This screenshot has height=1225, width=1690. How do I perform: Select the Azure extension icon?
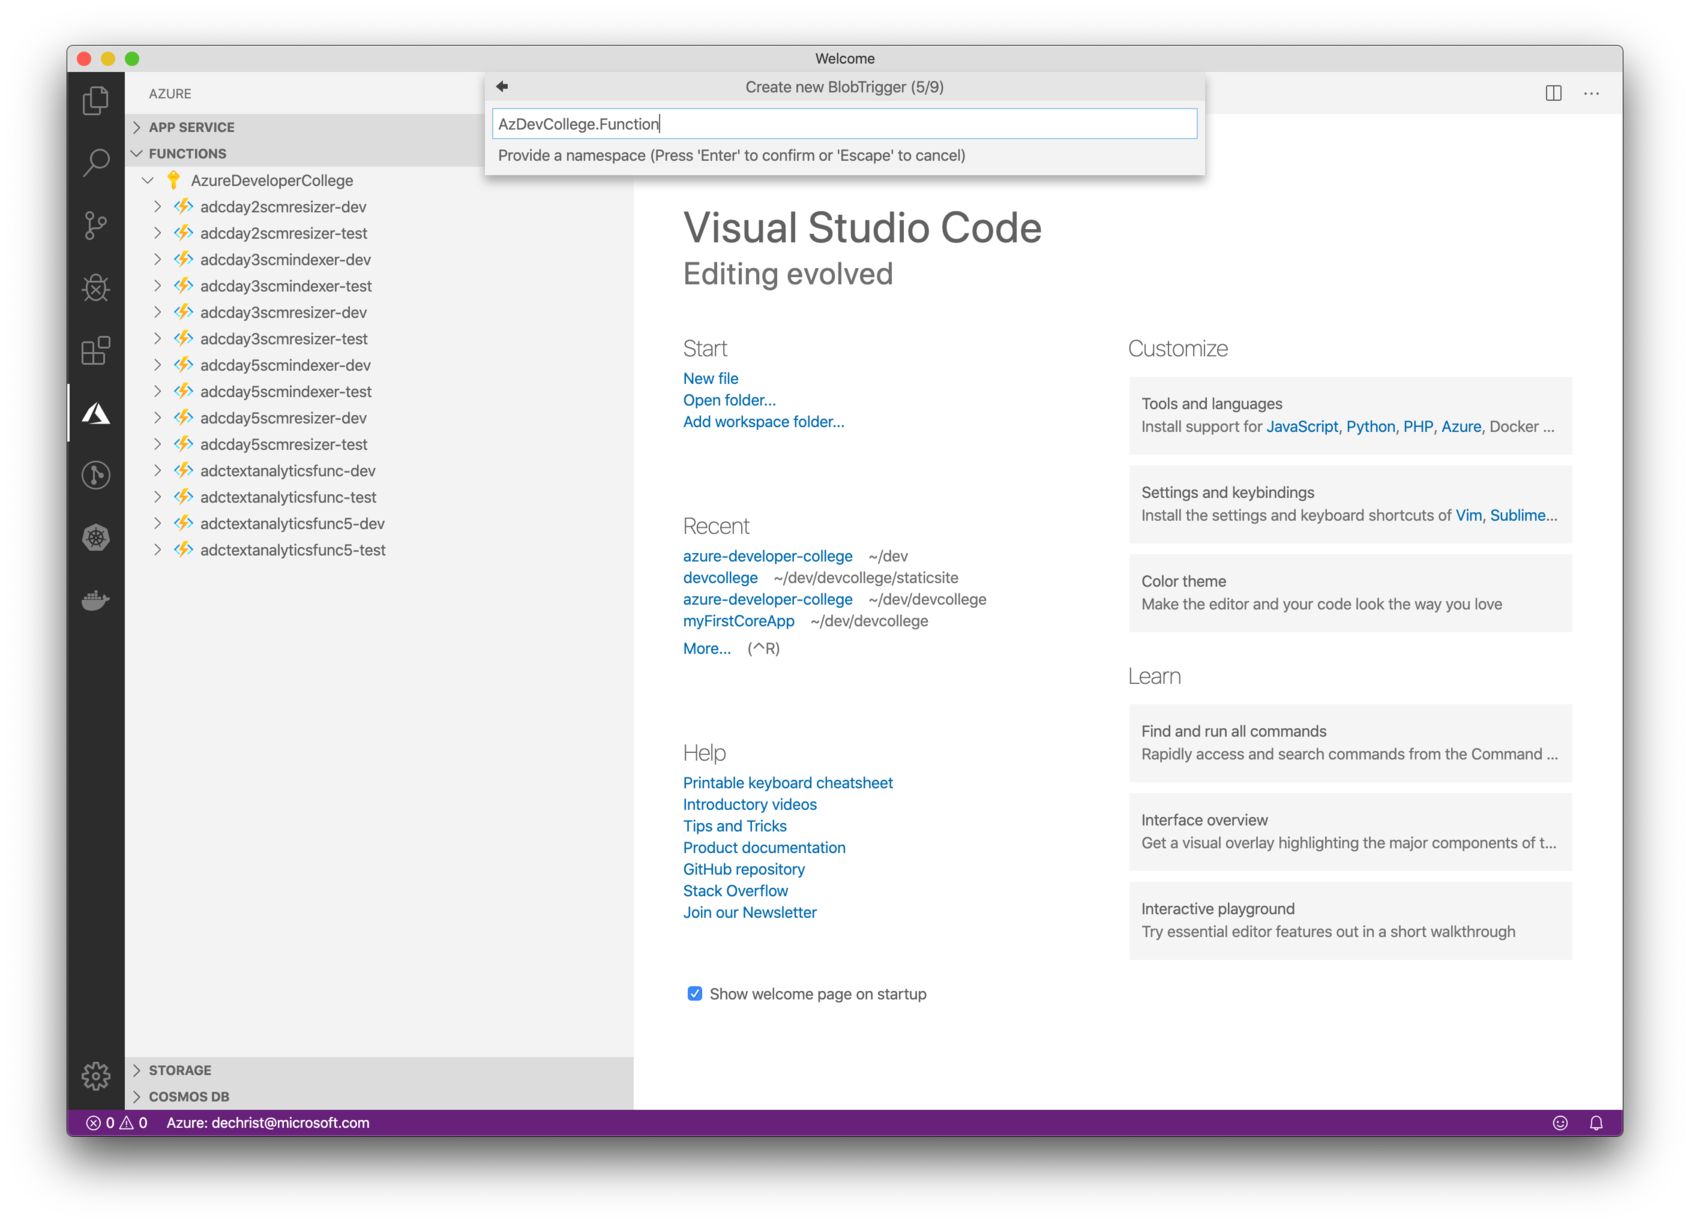[95, 412]
